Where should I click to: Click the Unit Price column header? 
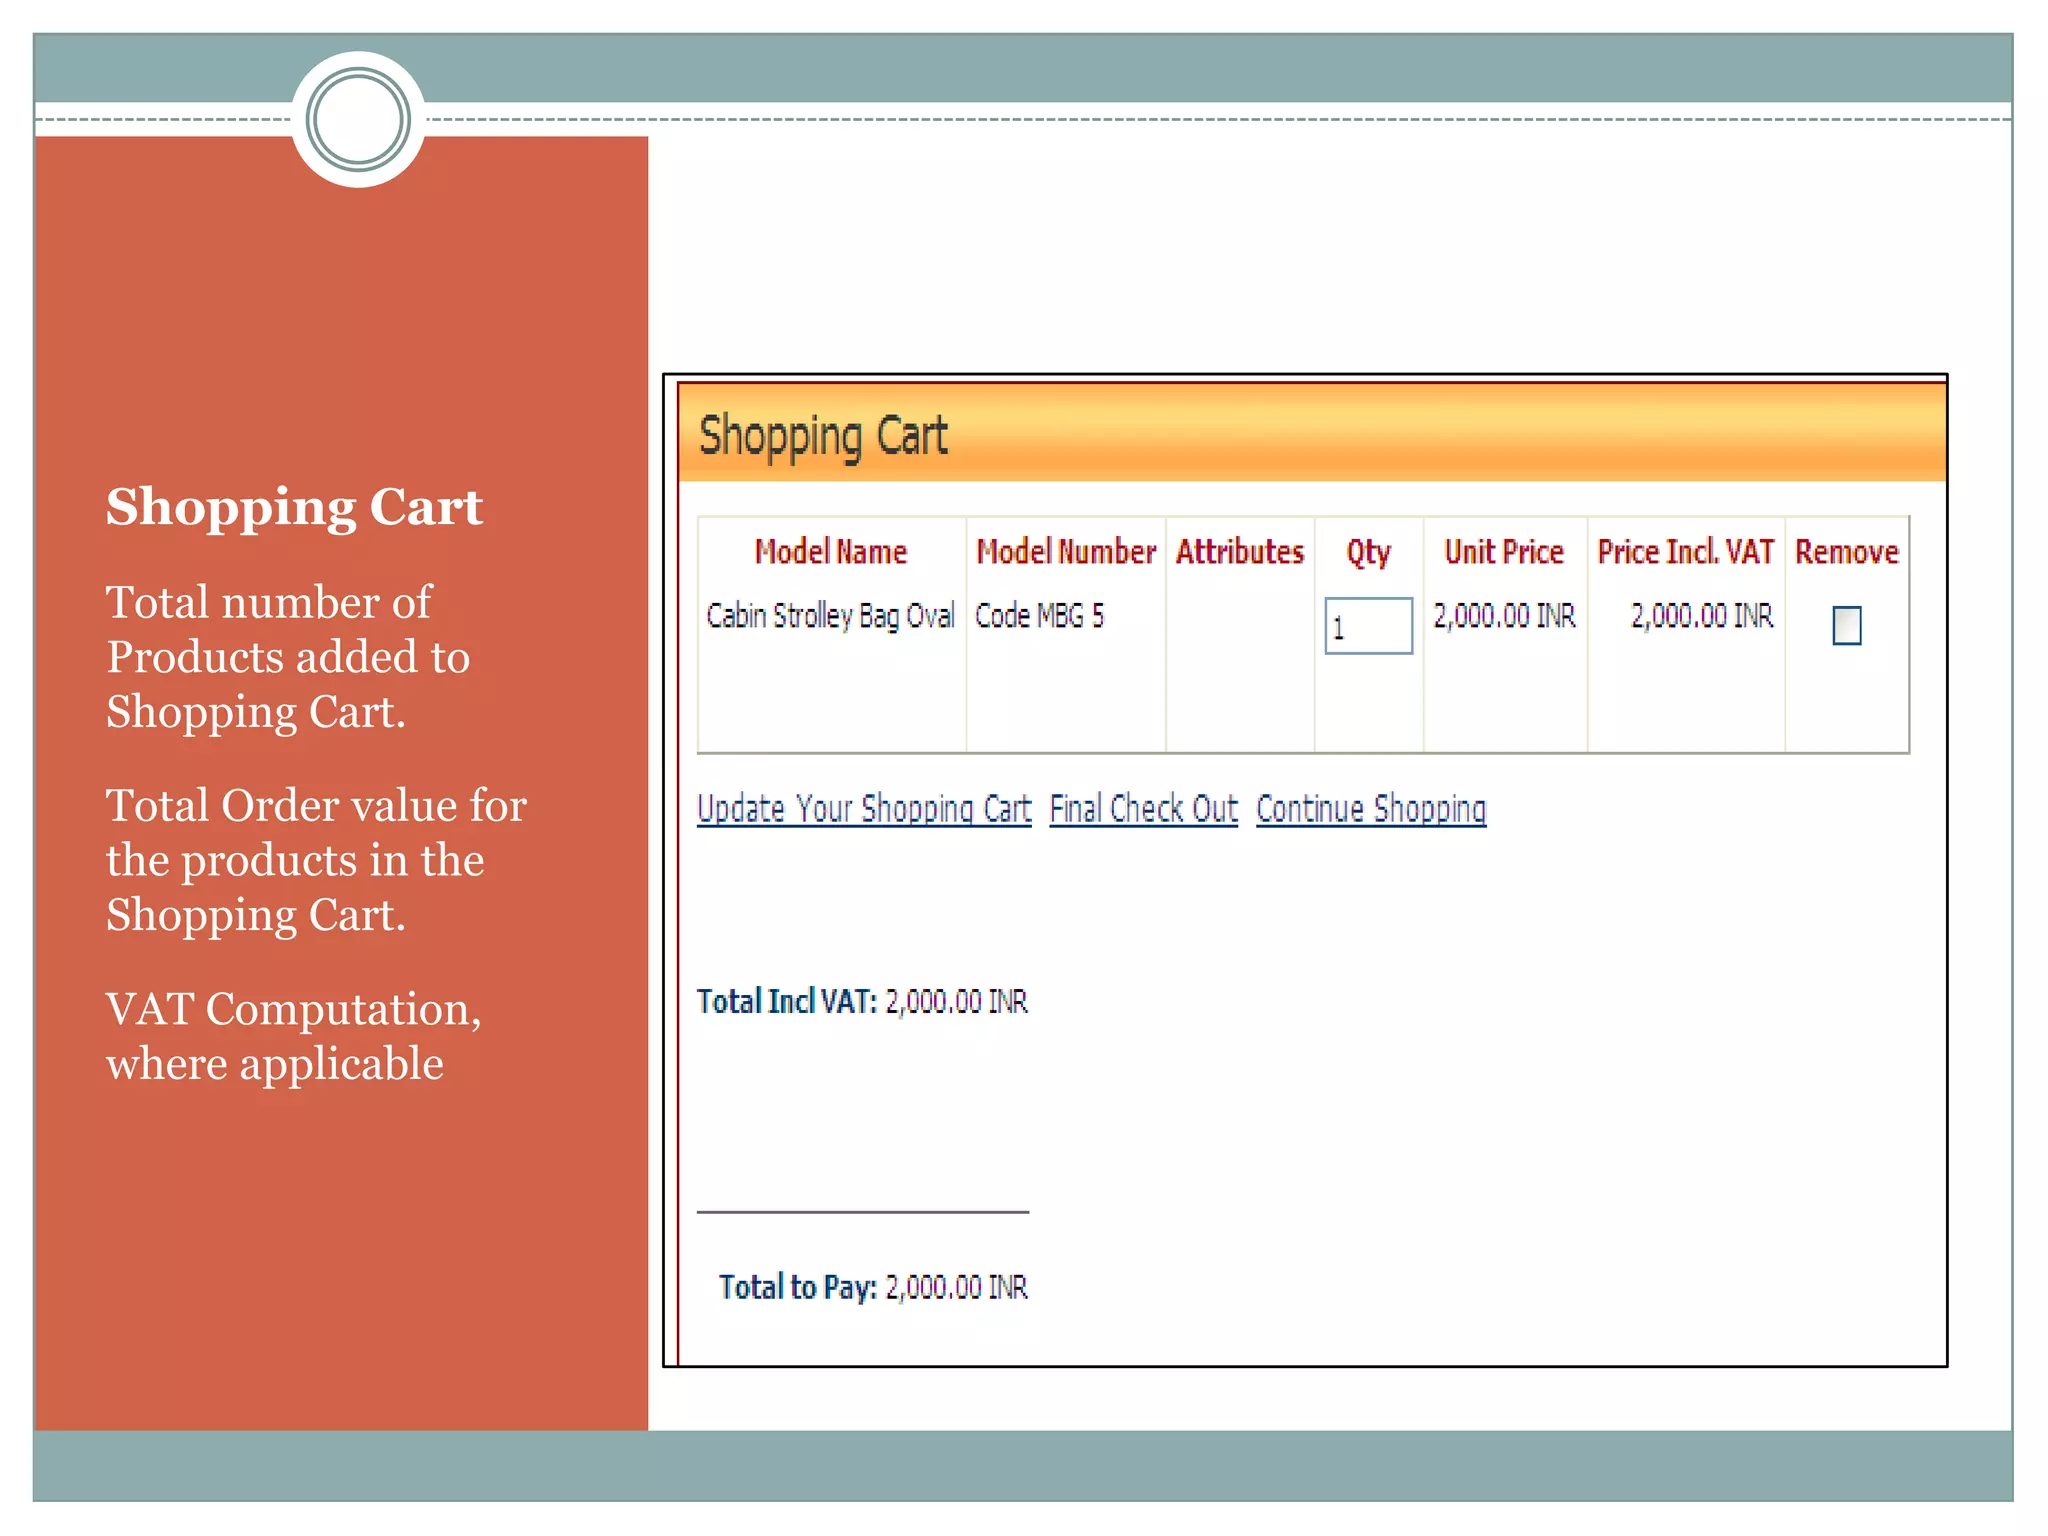[1504, 552]
